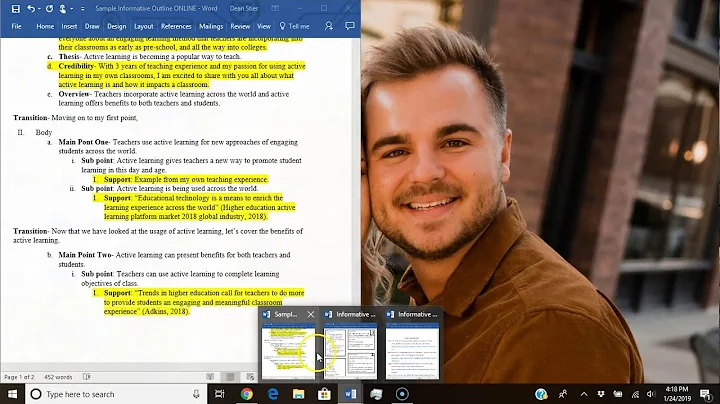Close the Sampl... window preview with X
The image size is (720, 404).
point(311,314)
